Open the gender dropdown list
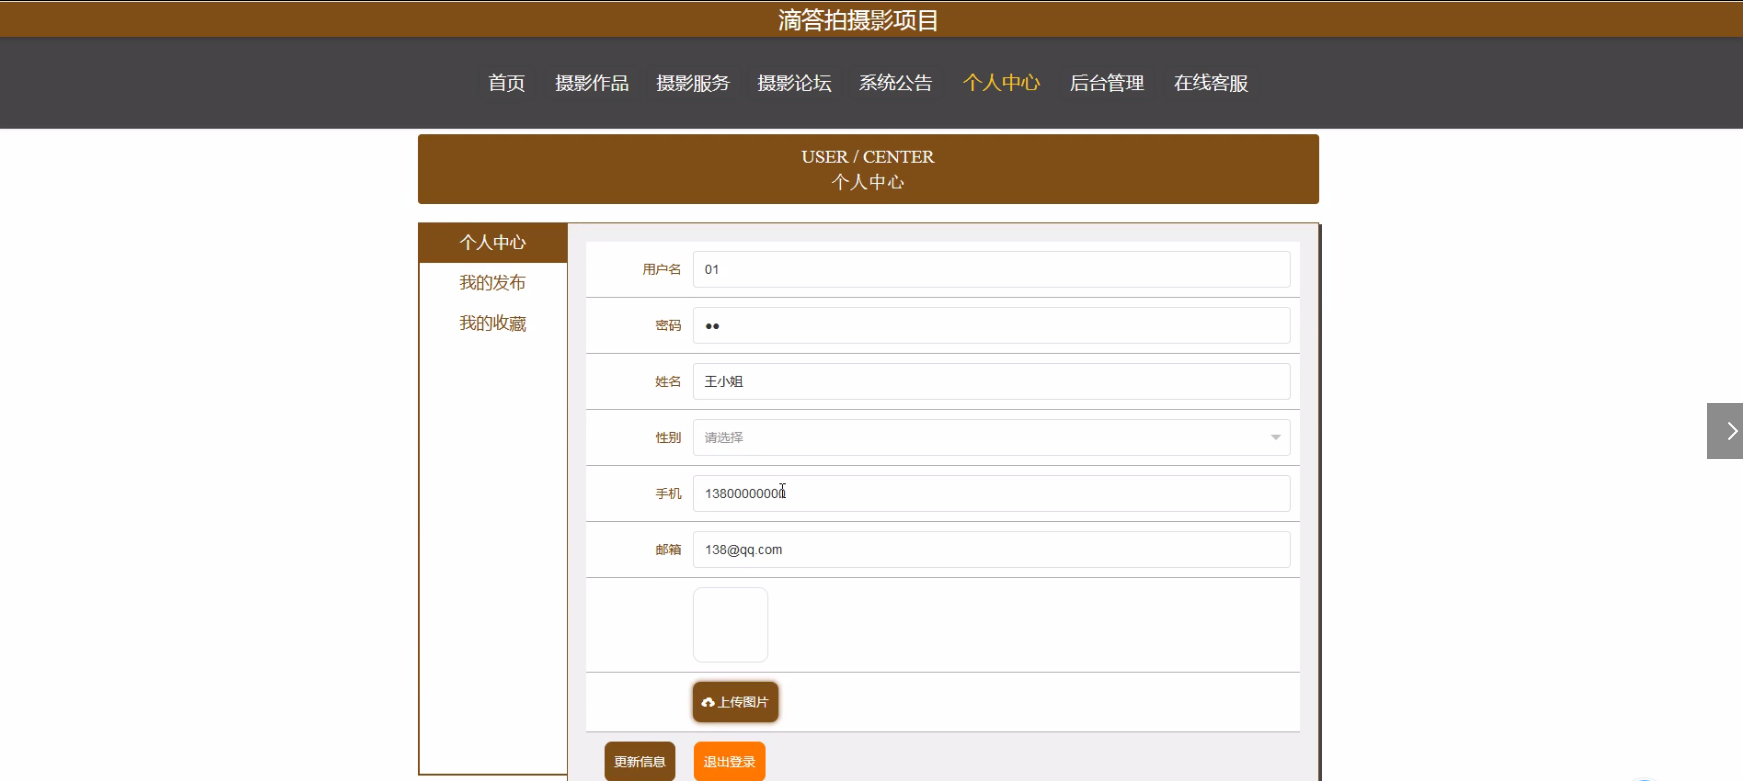 tap(991, 437)
